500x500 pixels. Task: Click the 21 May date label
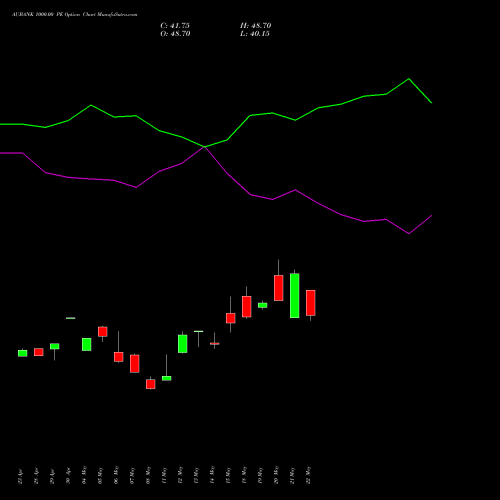[x=293, y=476]
